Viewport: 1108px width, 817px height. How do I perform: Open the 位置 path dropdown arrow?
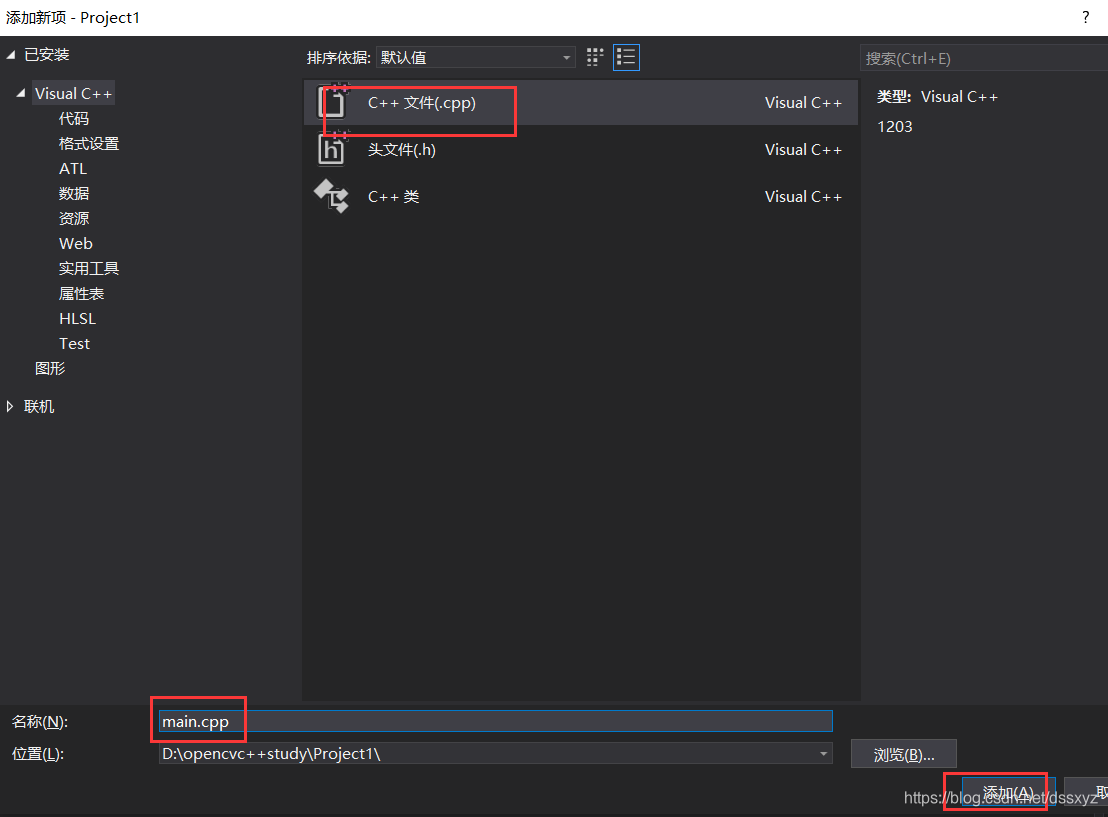coord(823,753)
